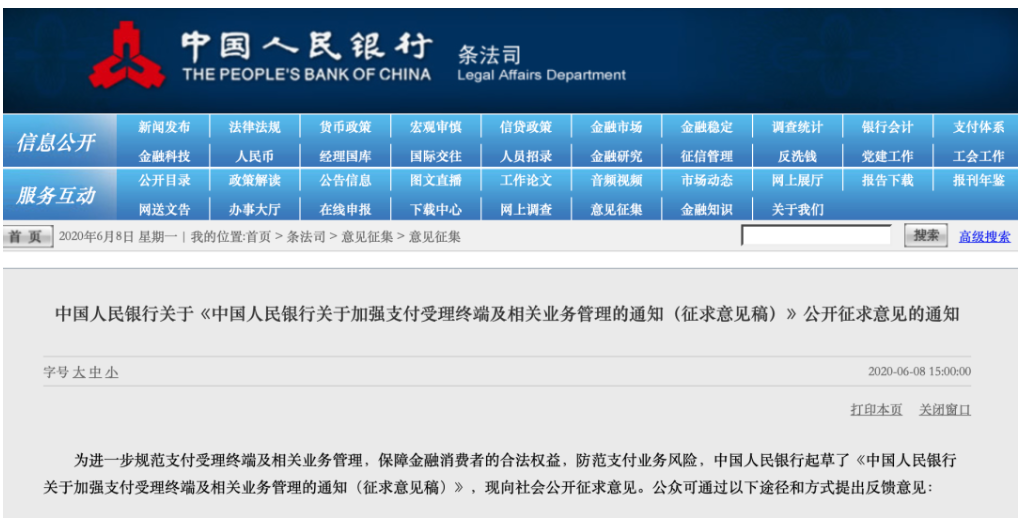1021x522 pixels.
Task: Click the article title about 支付受理终端
Action: [507, 314]
